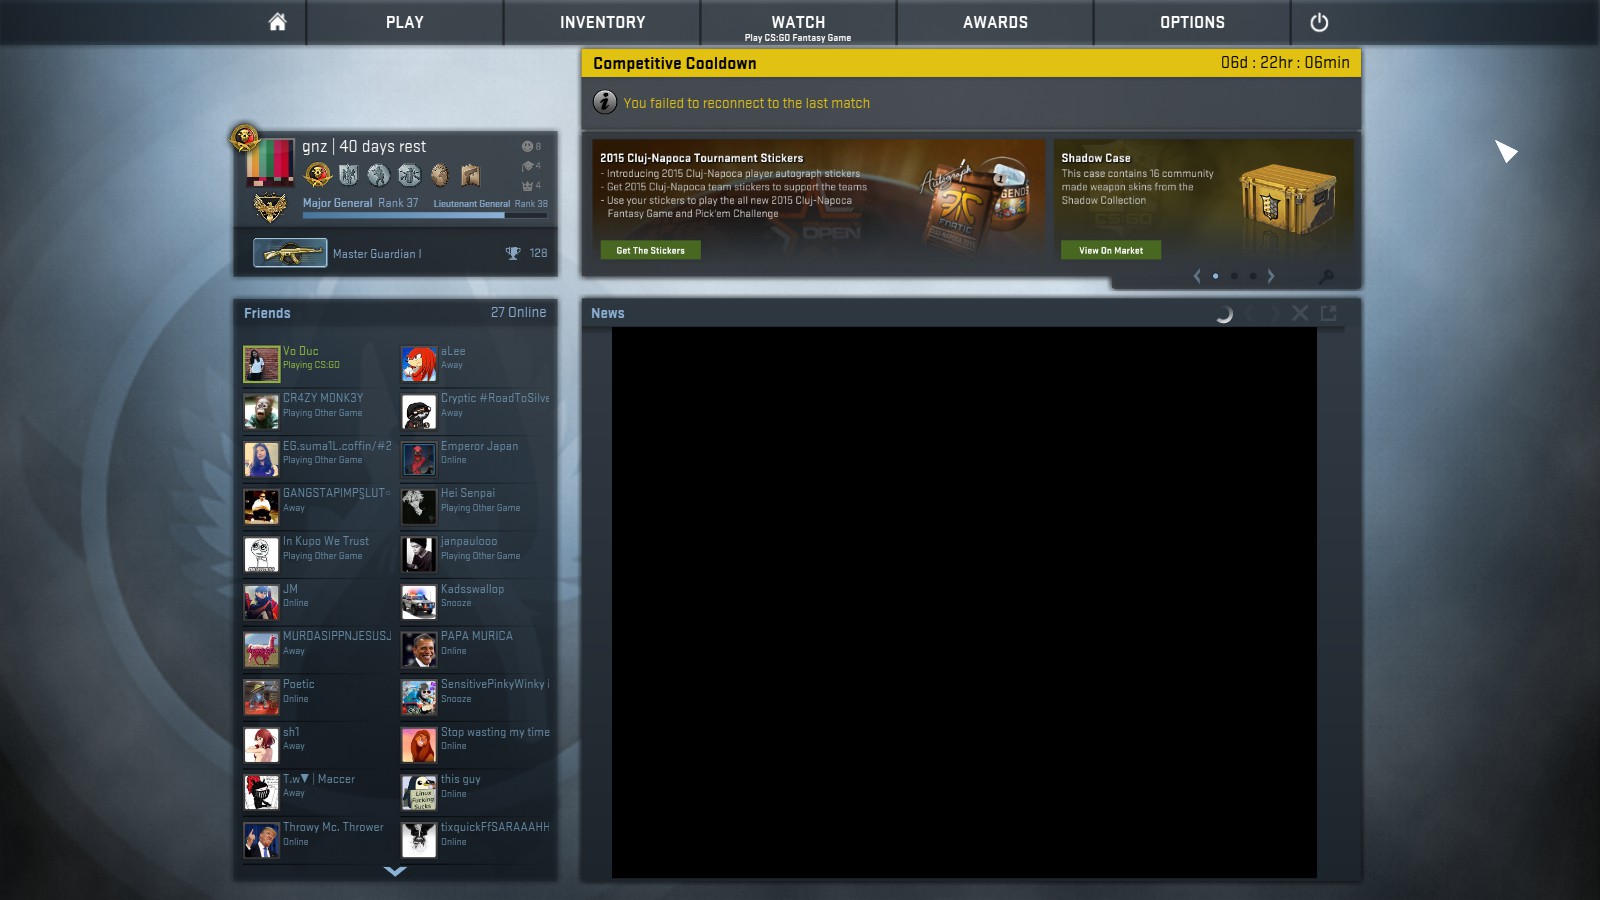This screenshot has height=900, width=1600.
Task: Click the teacher graduation cap commendation icon
Action: click(527, 166)
